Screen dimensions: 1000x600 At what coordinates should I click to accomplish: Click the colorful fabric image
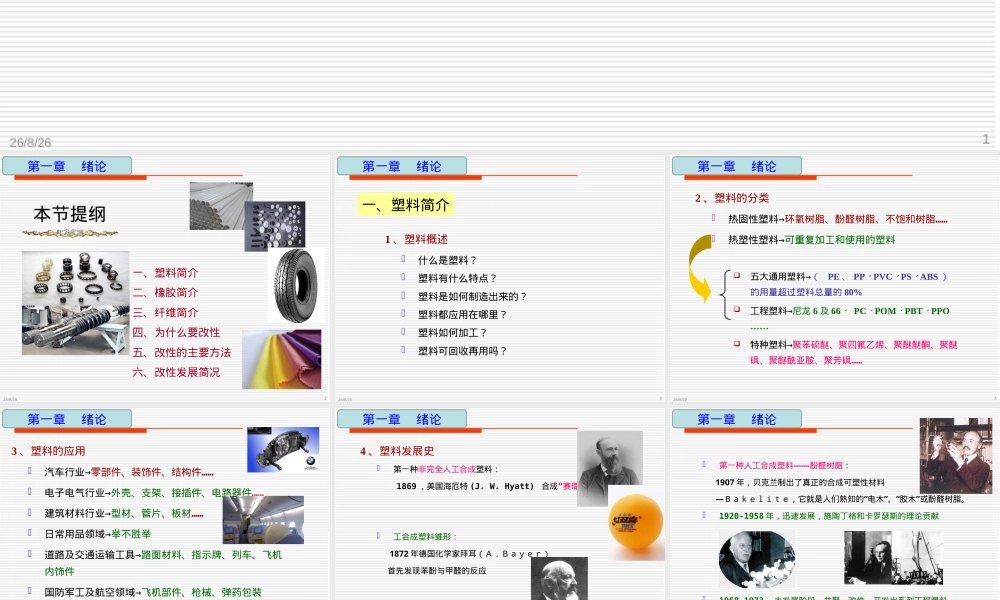pos(282,359)
